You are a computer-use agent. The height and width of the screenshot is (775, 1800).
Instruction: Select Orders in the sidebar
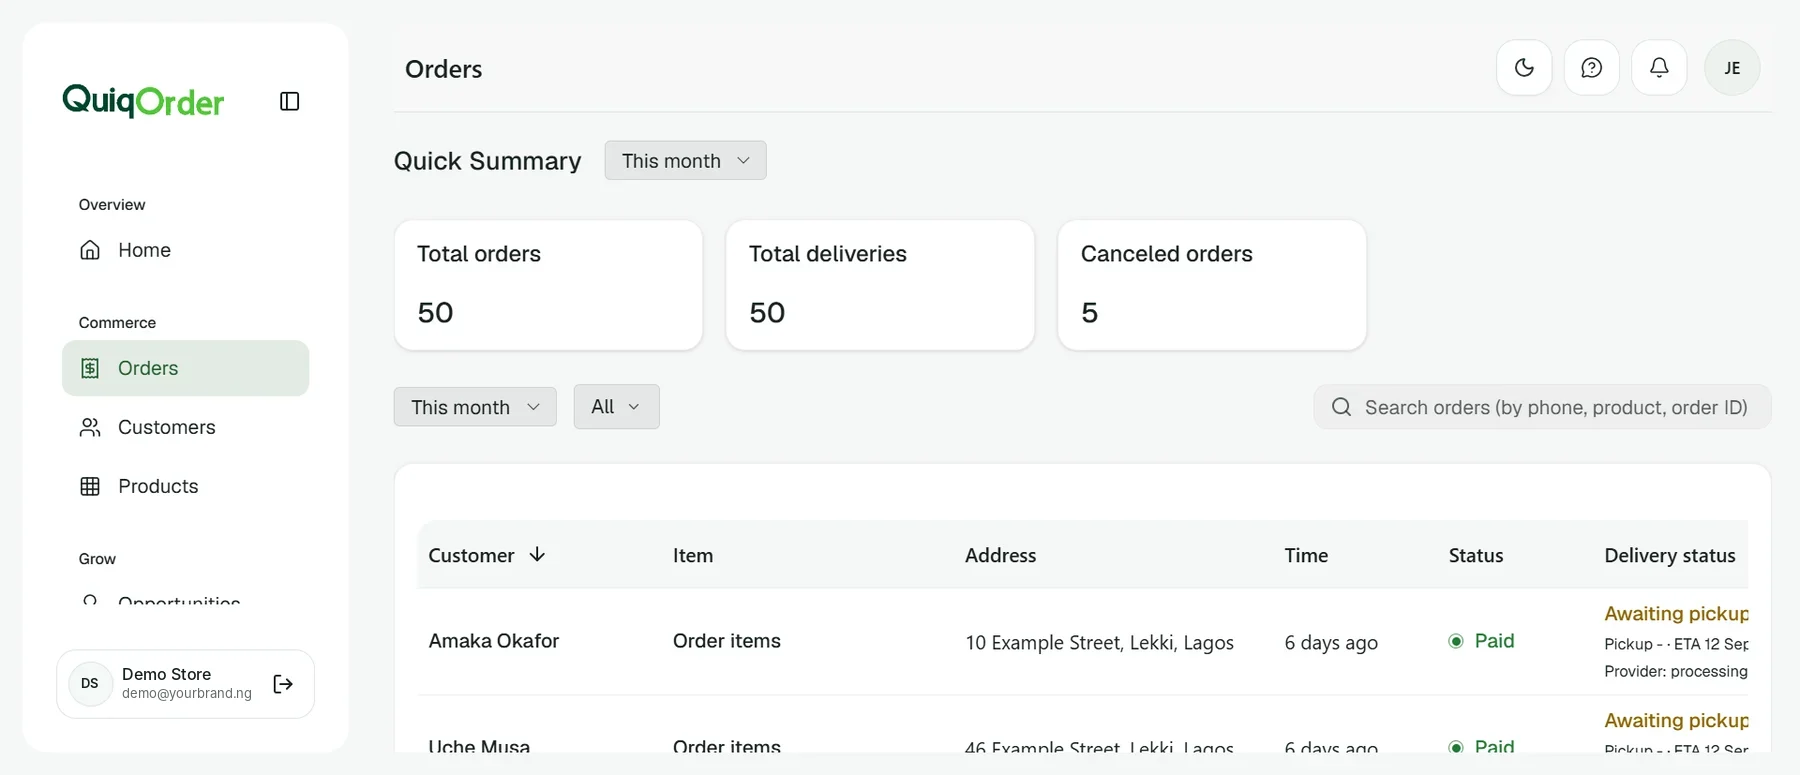point(185,368)
